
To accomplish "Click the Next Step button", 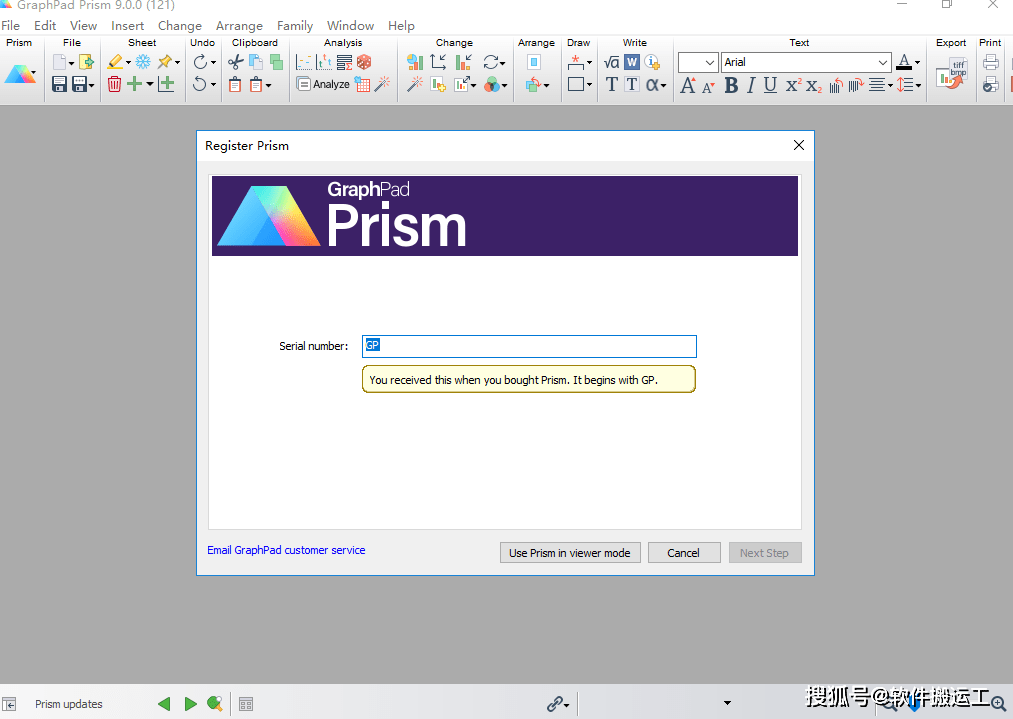I will pos(764,553).
